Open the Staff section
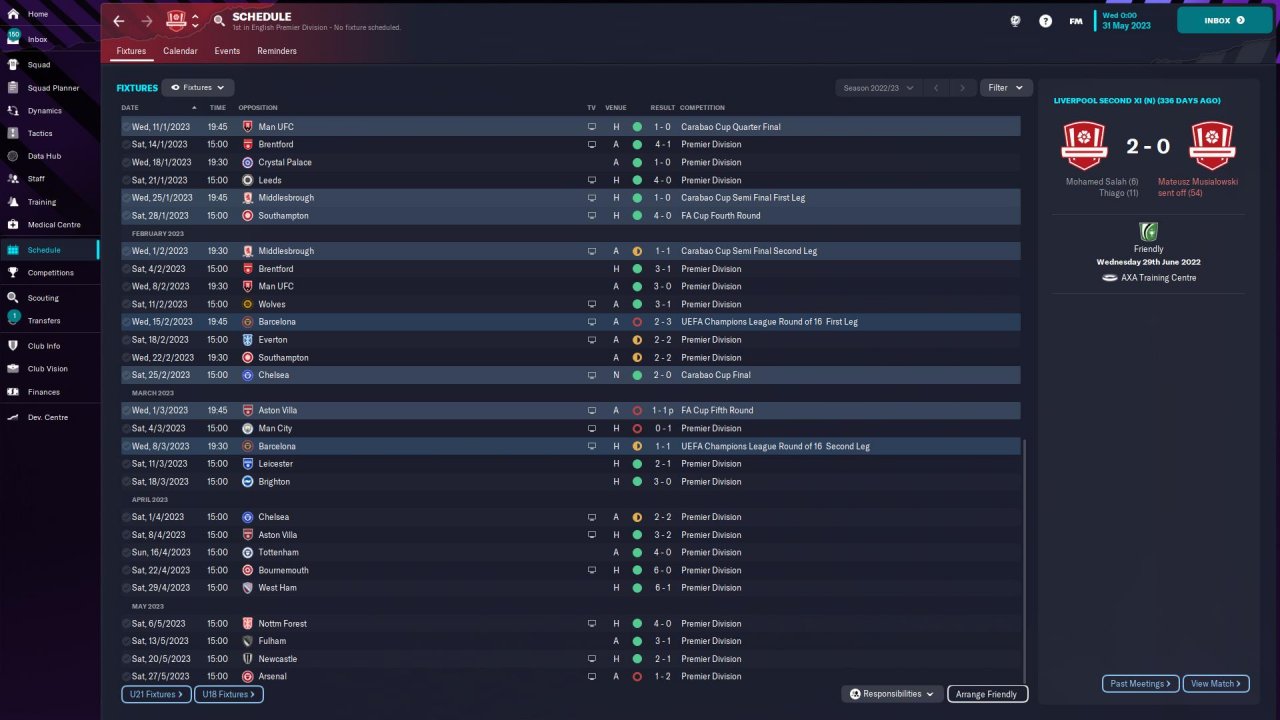The height and width of the screenshot is (720, 1280). click(36, 179)
